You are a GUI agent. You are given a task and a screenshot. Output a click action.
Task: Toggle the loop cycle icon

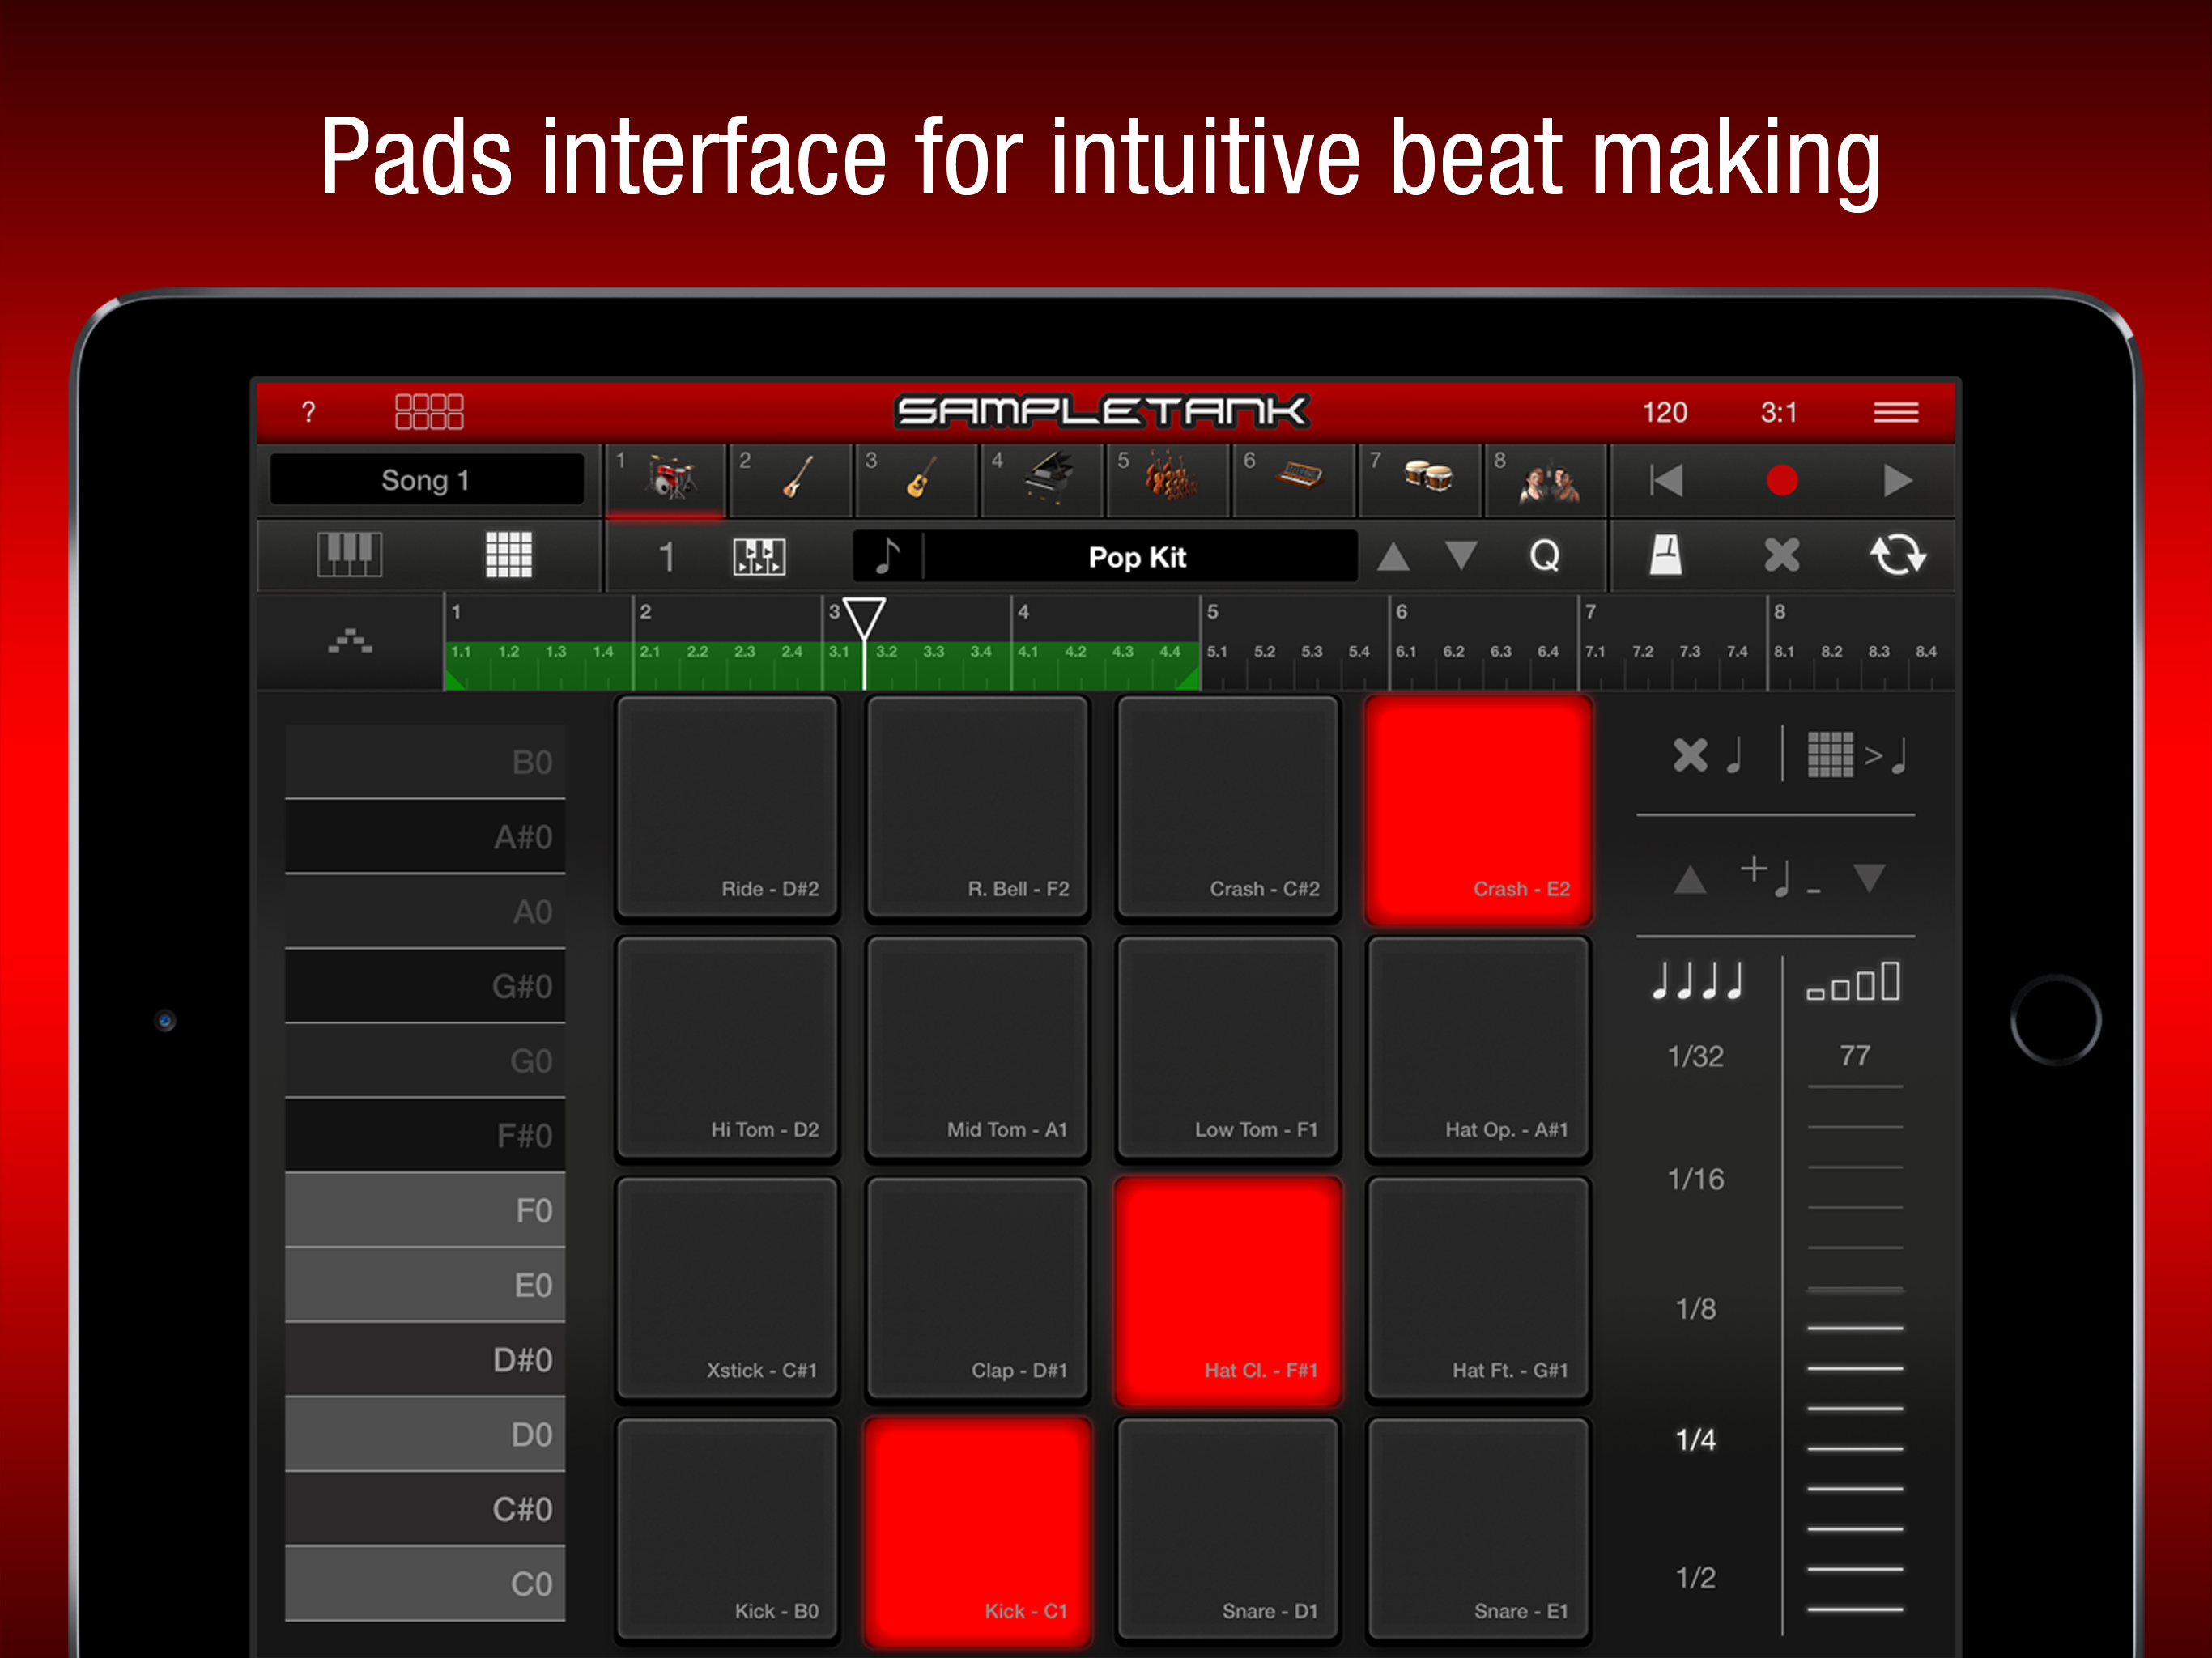pos(1897,555)
